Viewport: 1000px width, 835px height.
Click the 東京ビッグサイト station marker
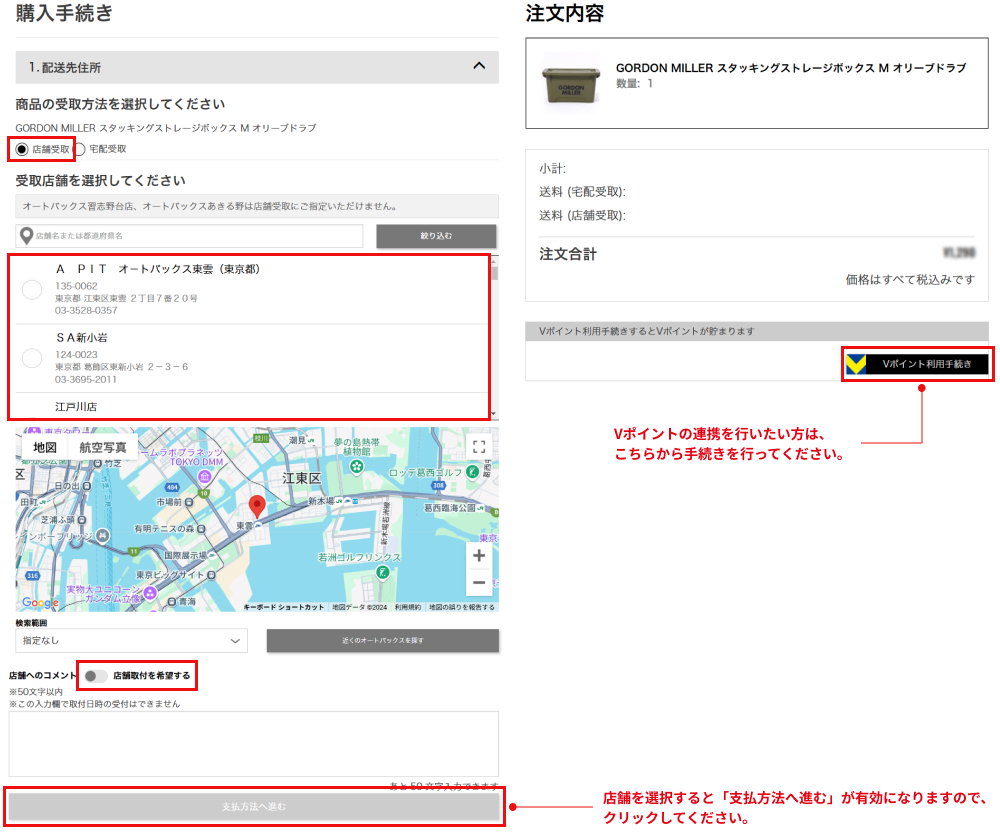211,575
